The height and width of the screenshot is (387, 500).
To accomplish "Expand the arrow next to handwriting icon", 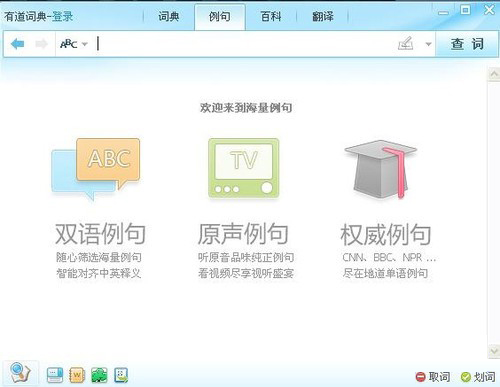I will 428,44.
